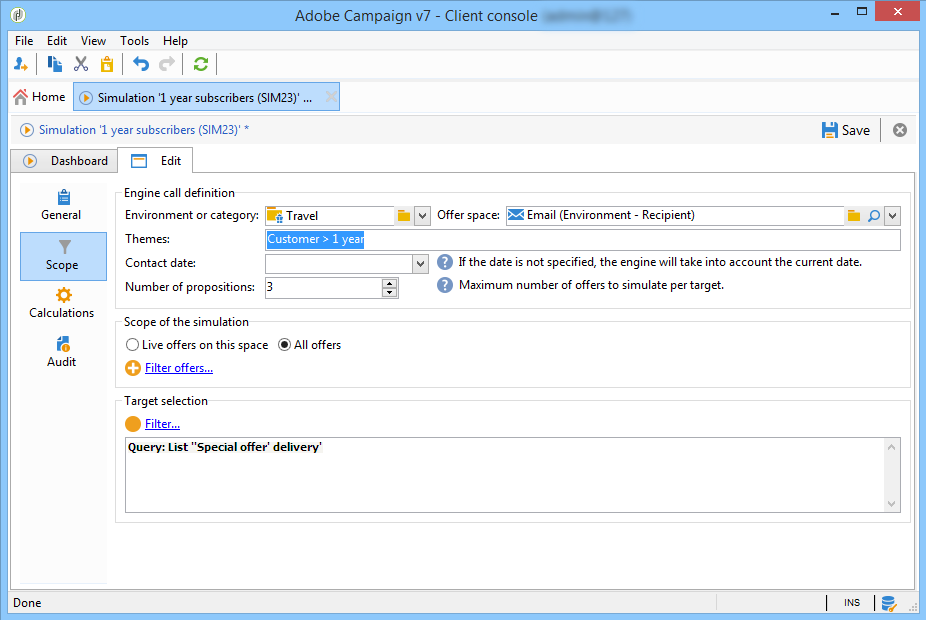Open the Scope section in the sidebar
This screenshot has height=632, width=938.
point(63,256)
